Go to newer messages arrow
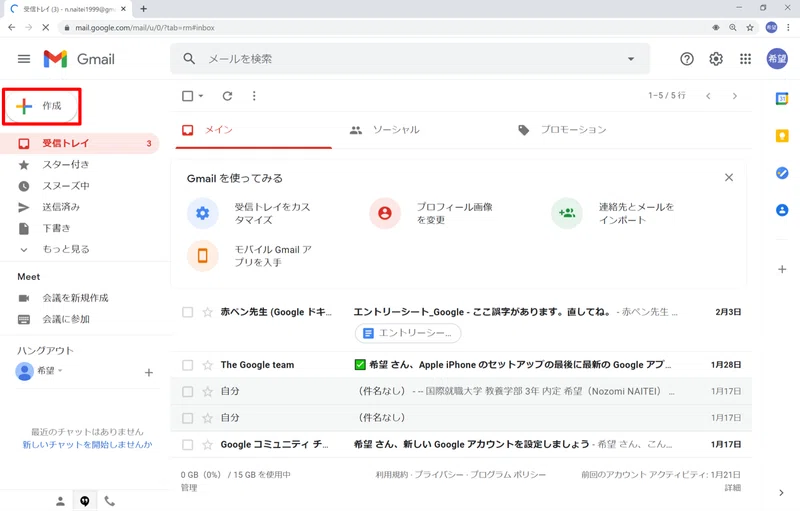 point(708,96)
